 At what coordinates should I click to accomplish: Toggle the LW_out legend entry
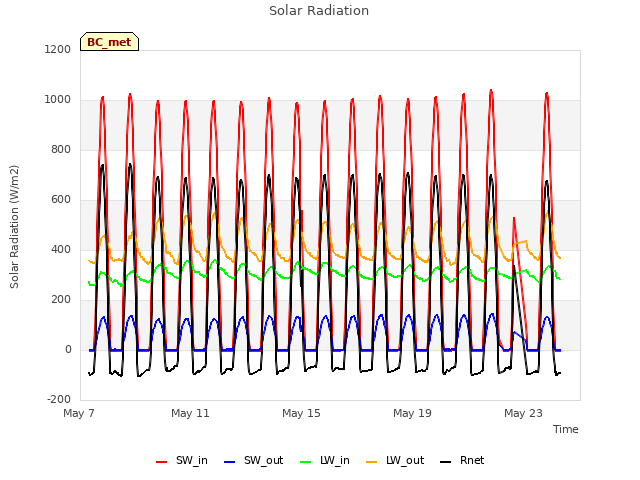pos(395,461)
